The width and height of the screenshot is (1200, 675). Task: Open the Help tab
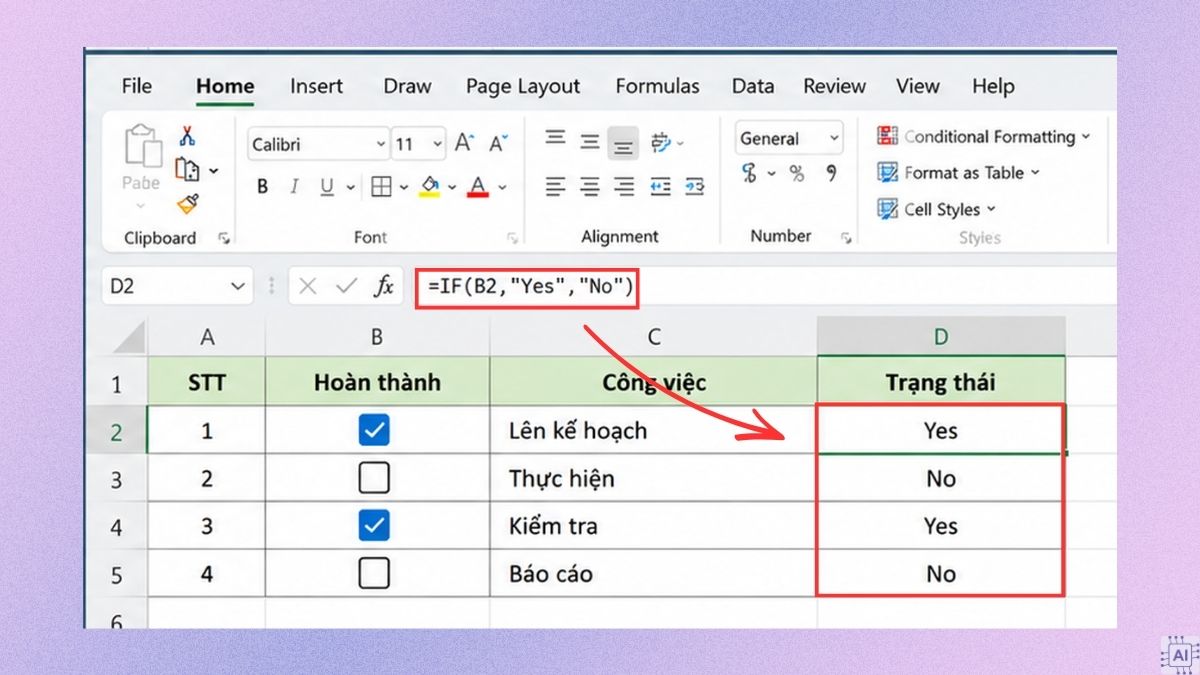993,86
